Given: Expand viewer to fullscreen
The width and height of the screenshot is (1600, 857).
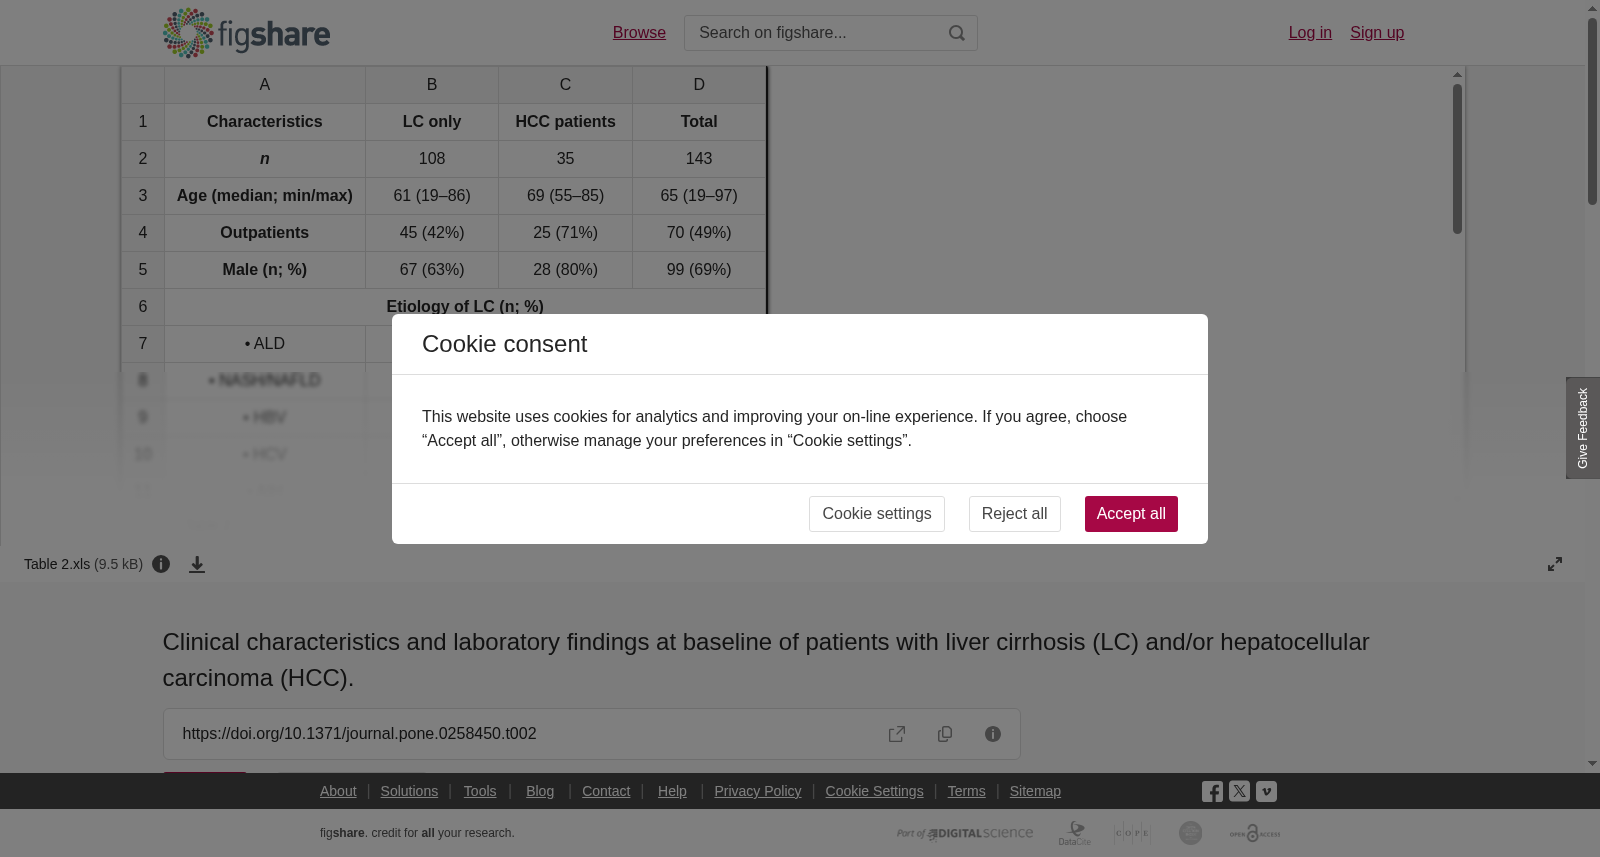Looking at the screenshot, I should coord(1555,564).
